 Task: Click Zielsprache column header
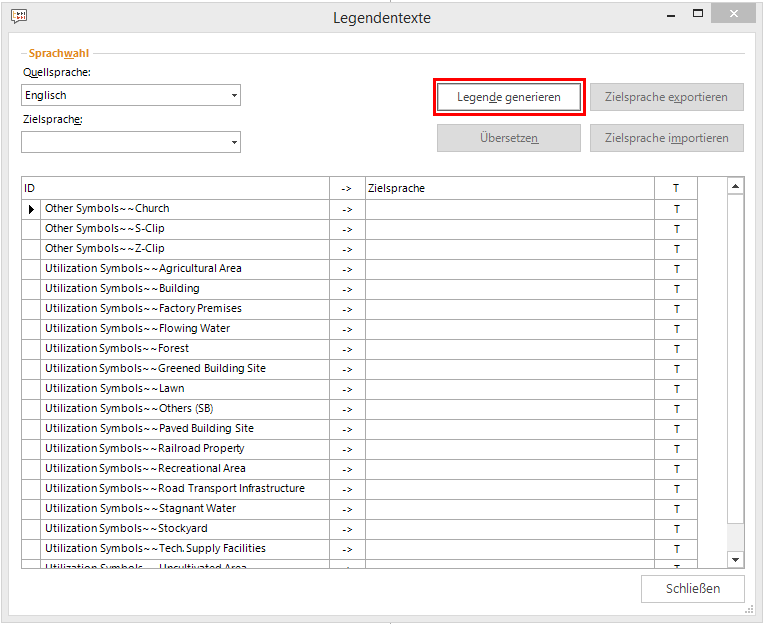(x=510, y=188)
